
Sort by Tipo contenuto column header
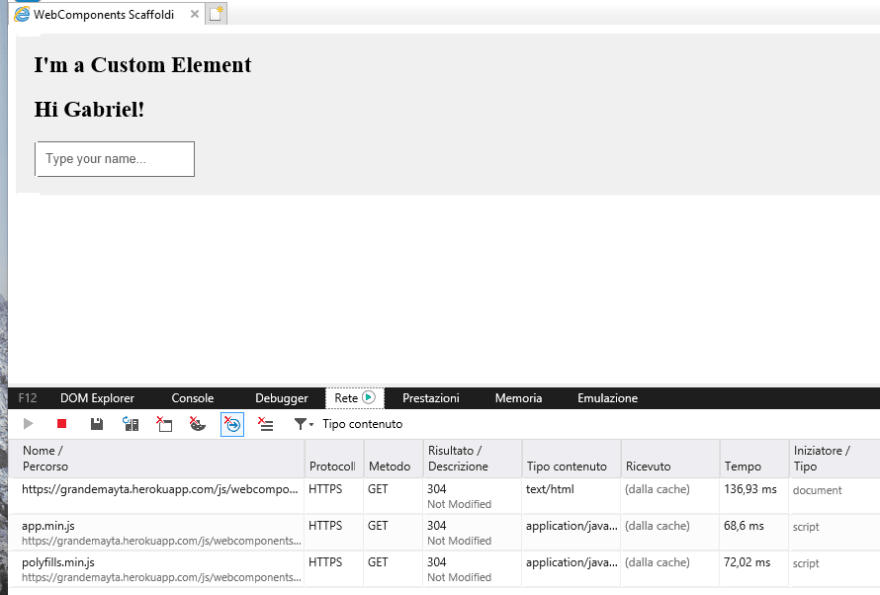[571, 459]
